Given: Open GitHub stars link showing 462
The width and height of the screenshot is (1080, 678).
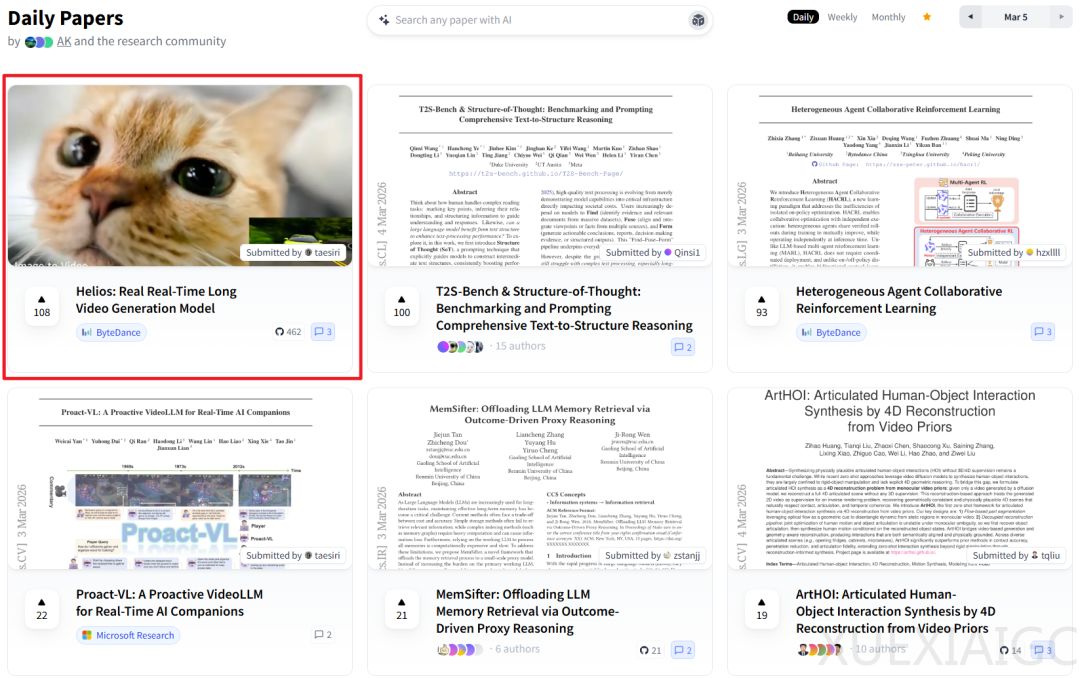Looking at the screenshot, I should (x=288, y=332).
